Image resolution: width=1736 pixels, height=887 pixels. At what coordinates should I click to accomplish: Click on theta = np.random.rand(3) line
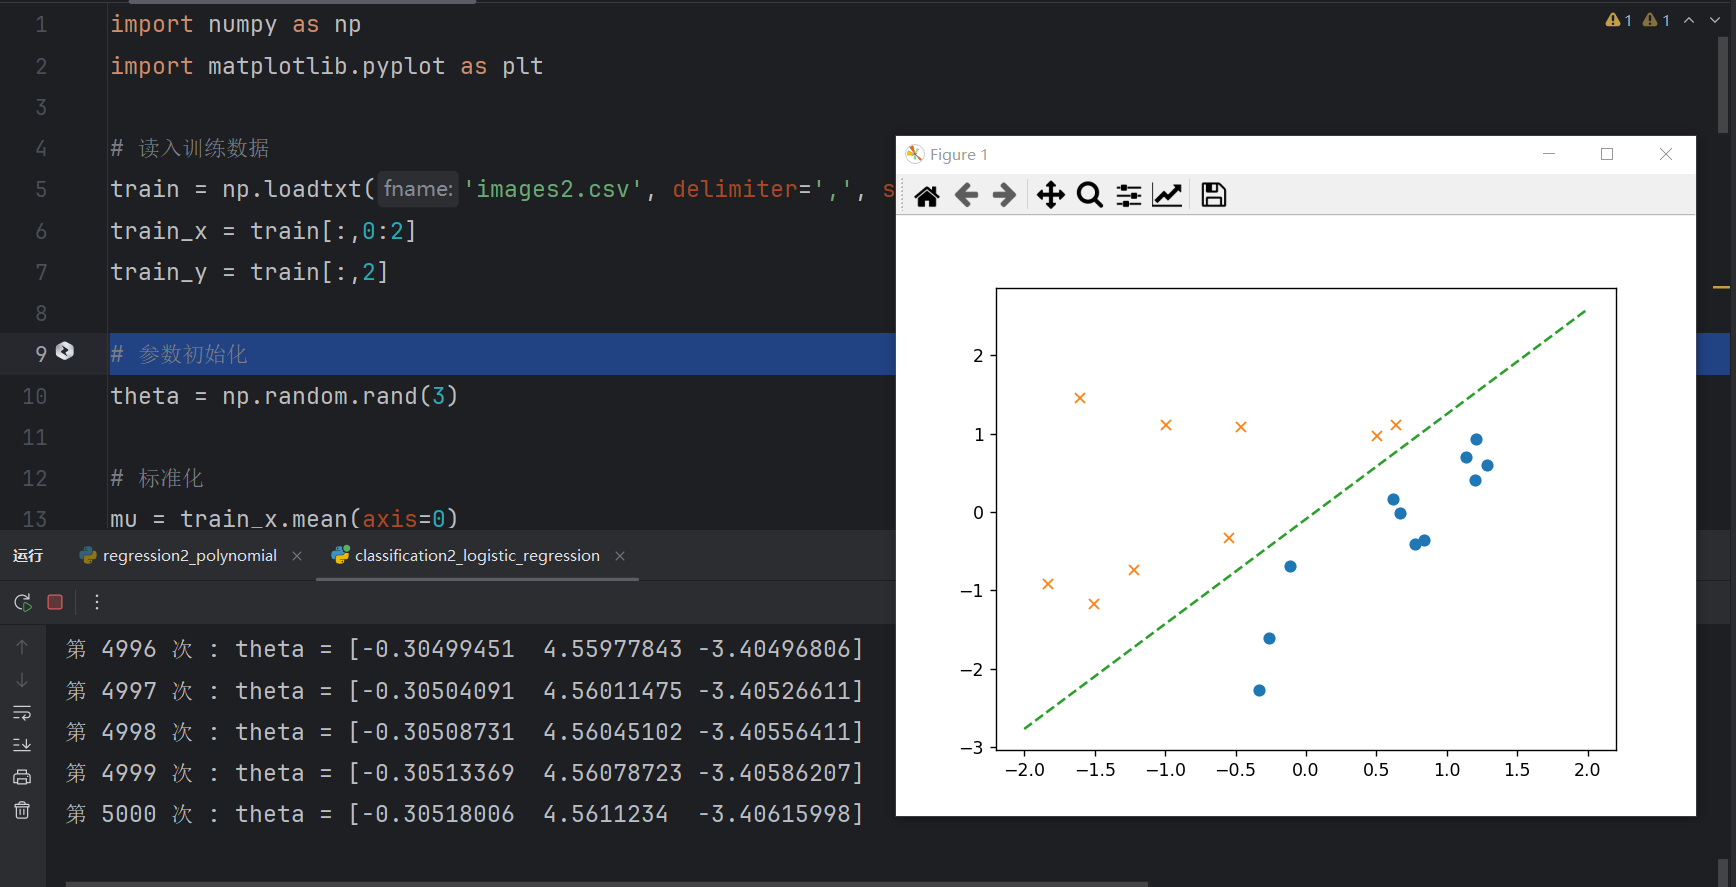(284, 396)
